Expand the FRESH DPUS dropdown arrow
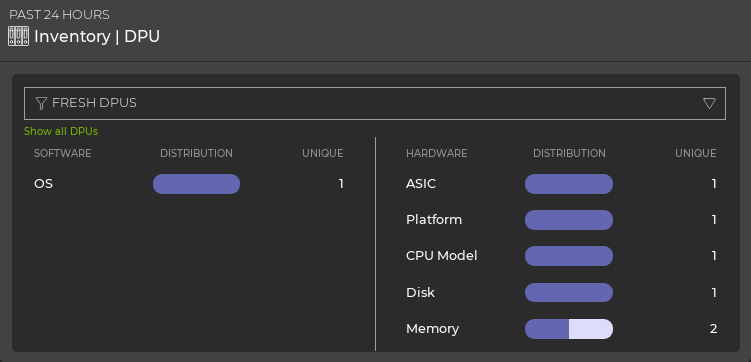This screenshot has width=751, height=362. click(709, 103)
